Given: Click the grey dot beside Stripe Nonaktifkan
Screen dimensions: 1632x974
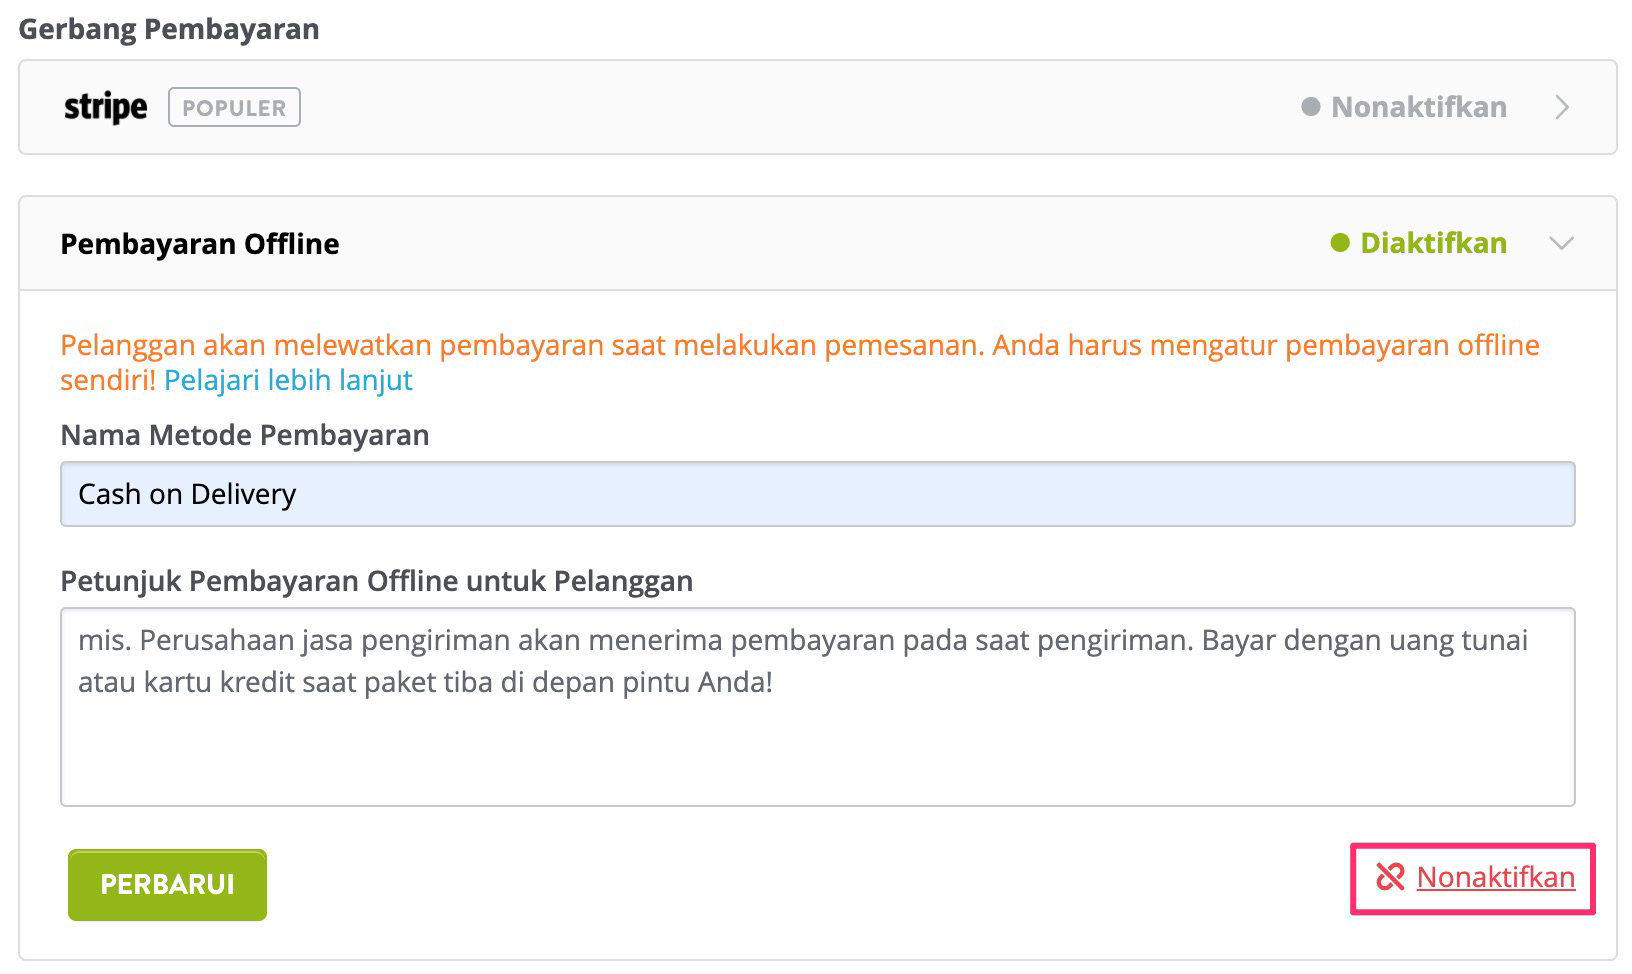Looking at the screenshot, I should 1311,107.
